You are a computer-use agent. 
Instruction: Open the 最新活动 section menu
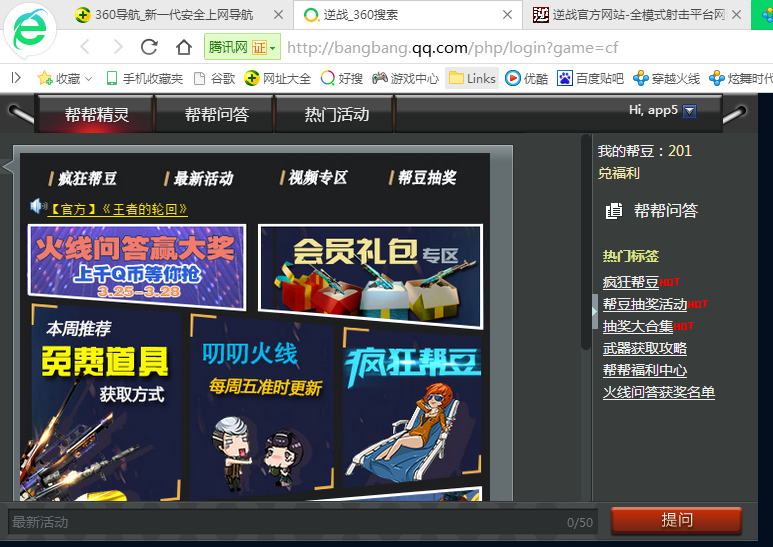point(199,178)
